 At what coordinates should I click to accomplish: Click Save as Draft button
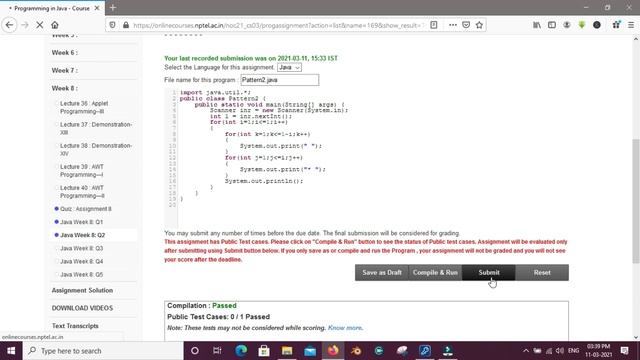pos(382,273)
